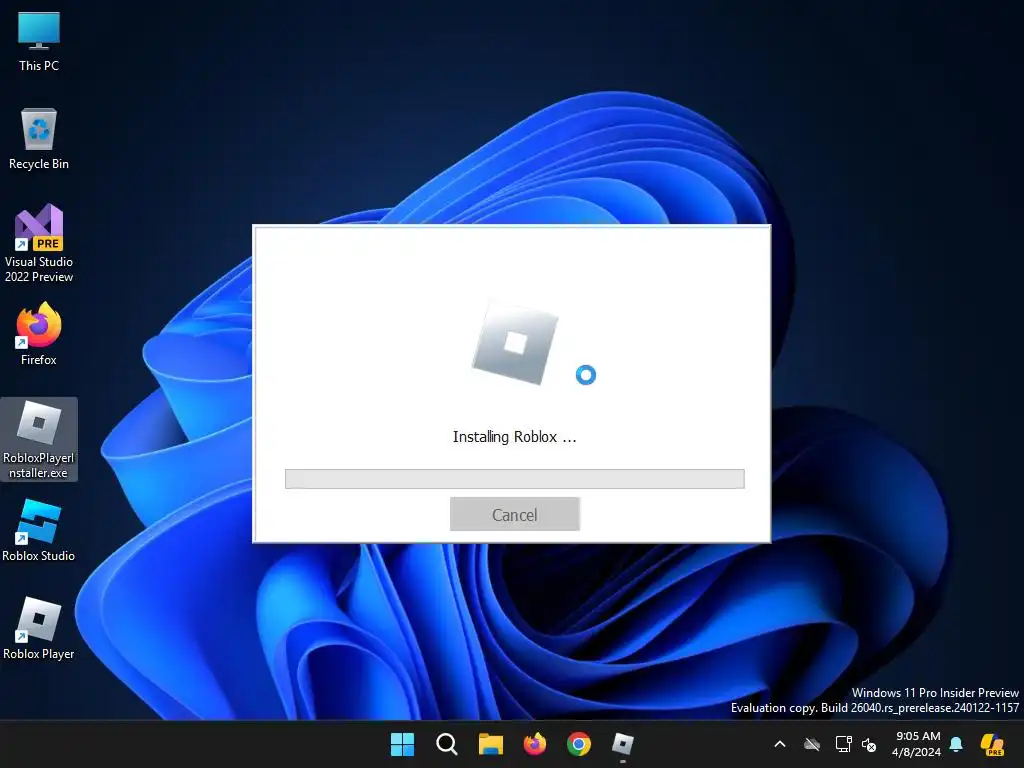The width and height of the screenshot is (1024, 768).
Task: Click the OneDrive cloud tray icon
Action: [x=812, y=744]
